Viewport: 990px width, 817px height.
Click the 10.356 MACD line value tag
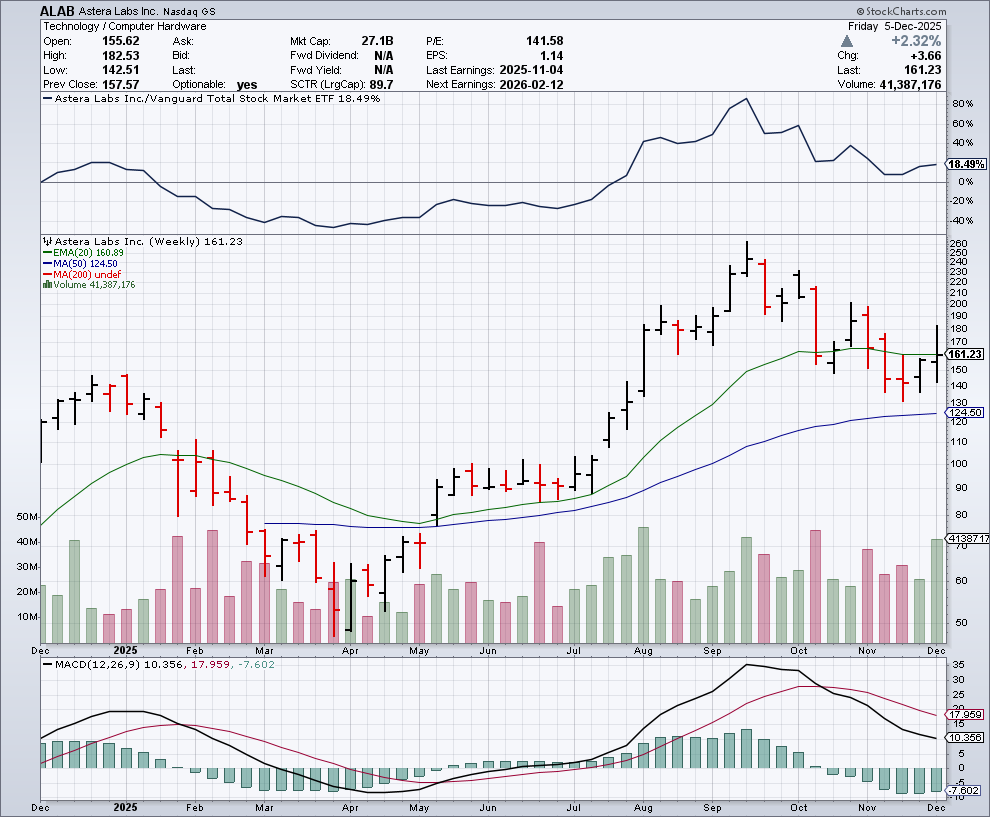pyautogui.click(x=966, y=738)
